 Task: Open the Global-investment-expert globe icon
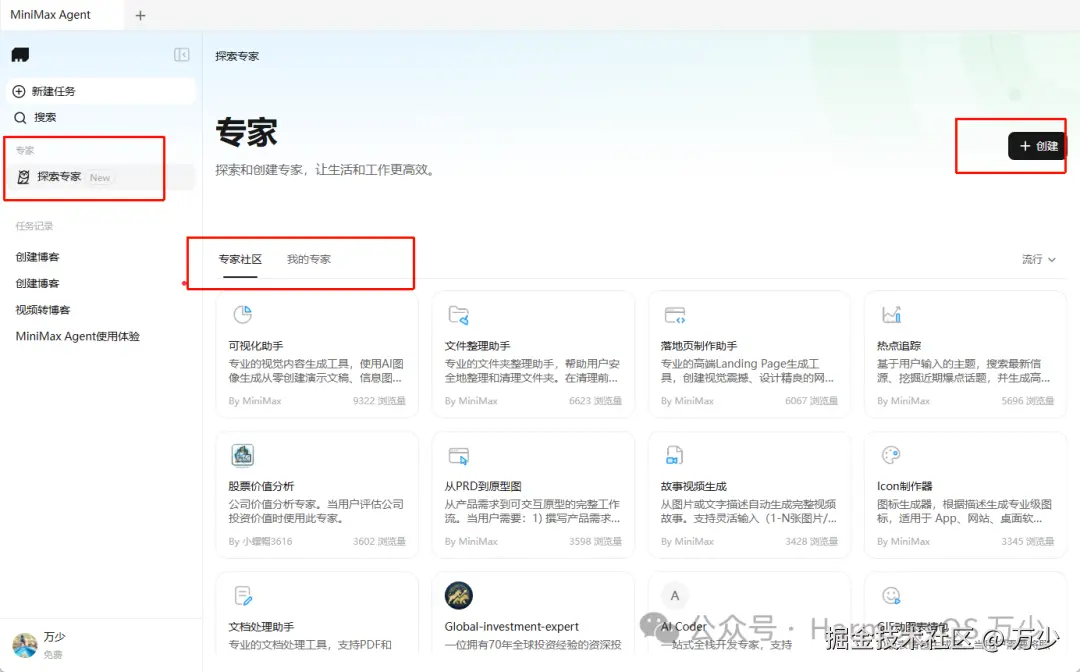click(x=457, y=593)
